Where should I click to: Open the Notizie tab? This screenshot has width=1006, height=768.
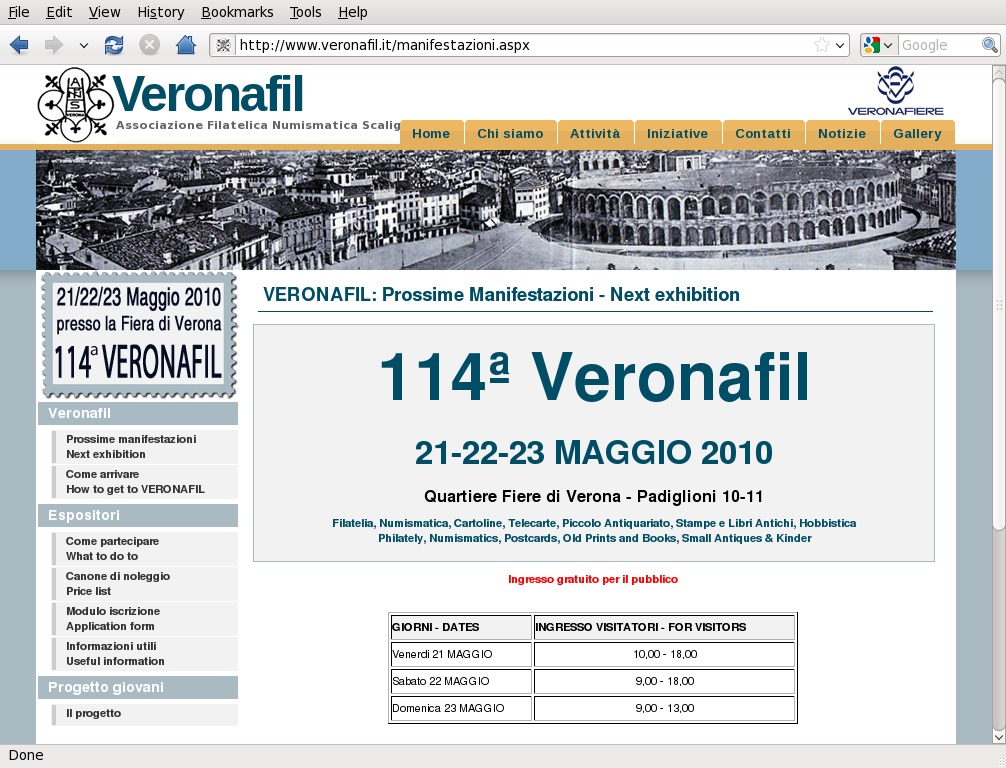tap(842, 133)
